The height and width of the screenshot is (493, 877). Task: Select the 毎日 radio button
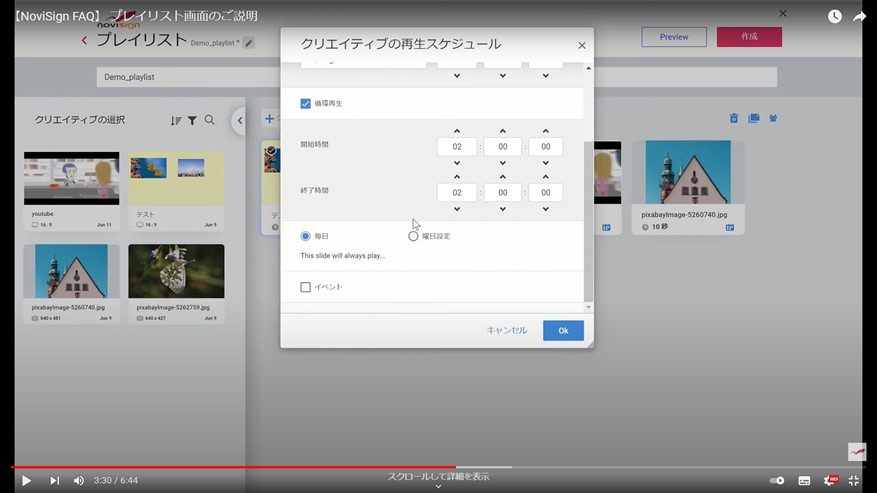coord(305,236)
